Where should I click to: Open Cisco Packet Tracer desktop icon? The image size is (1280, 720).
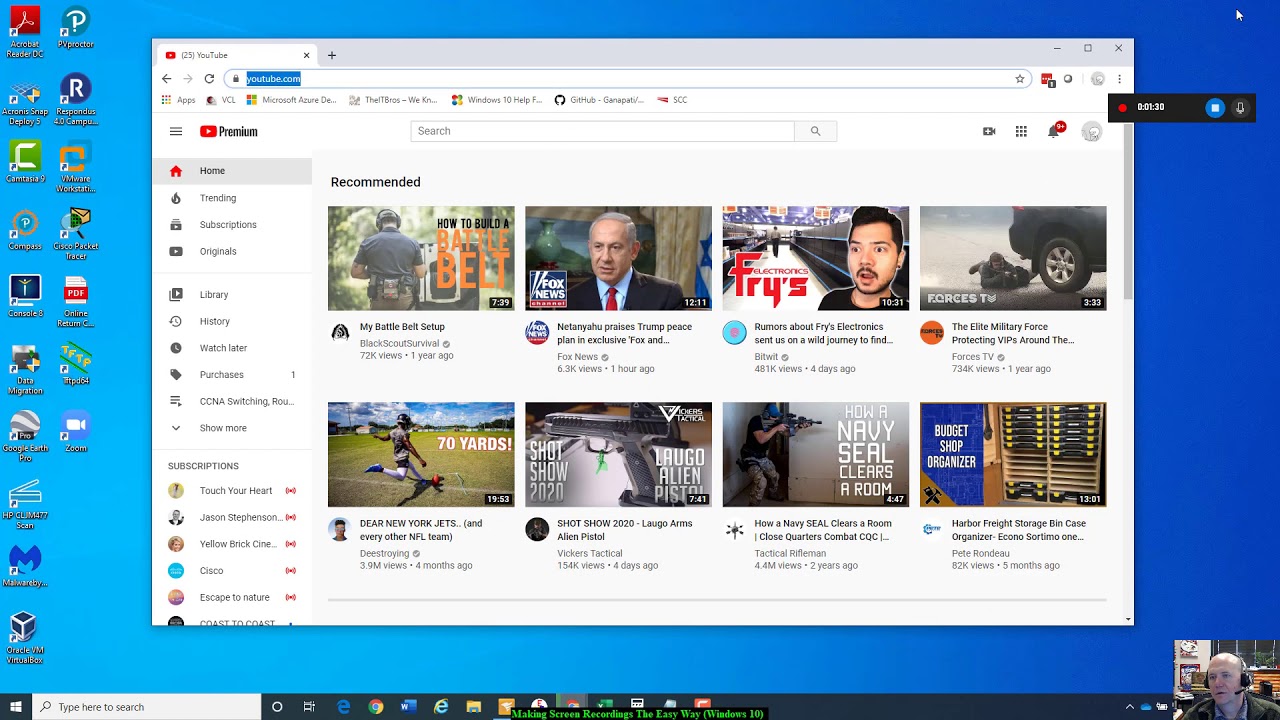point(75,235)
